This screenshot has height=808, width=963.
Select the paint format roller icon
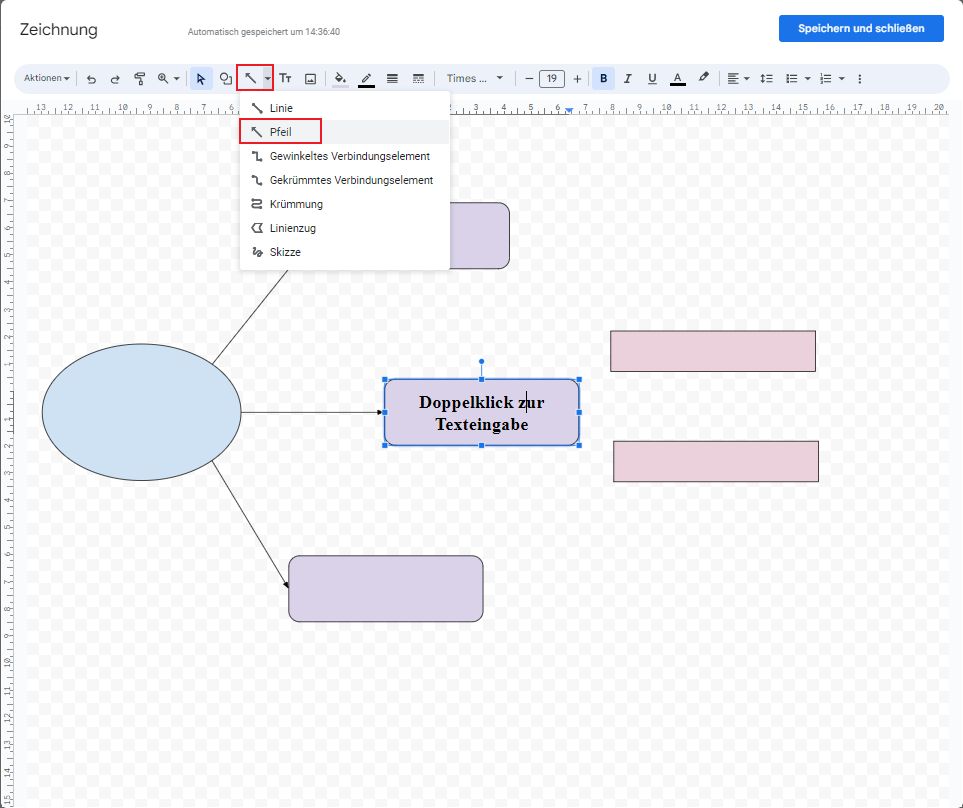140,79
